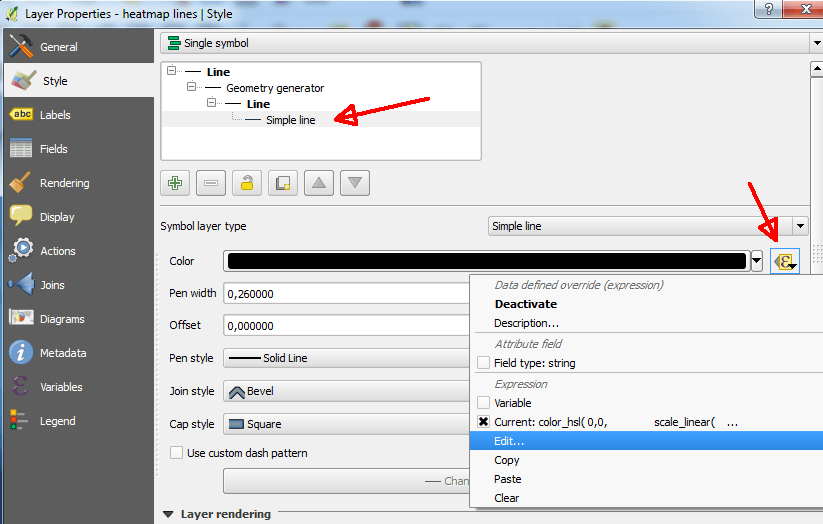Go to the Fields tab
Image resolution: width=823 pixels, height=524 pixels.
tap(79, 149)
